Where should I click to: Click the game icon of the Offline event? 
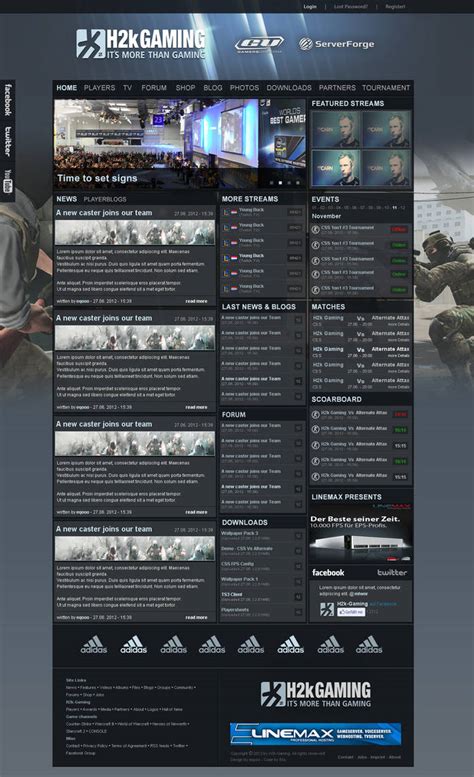[316, 229]
